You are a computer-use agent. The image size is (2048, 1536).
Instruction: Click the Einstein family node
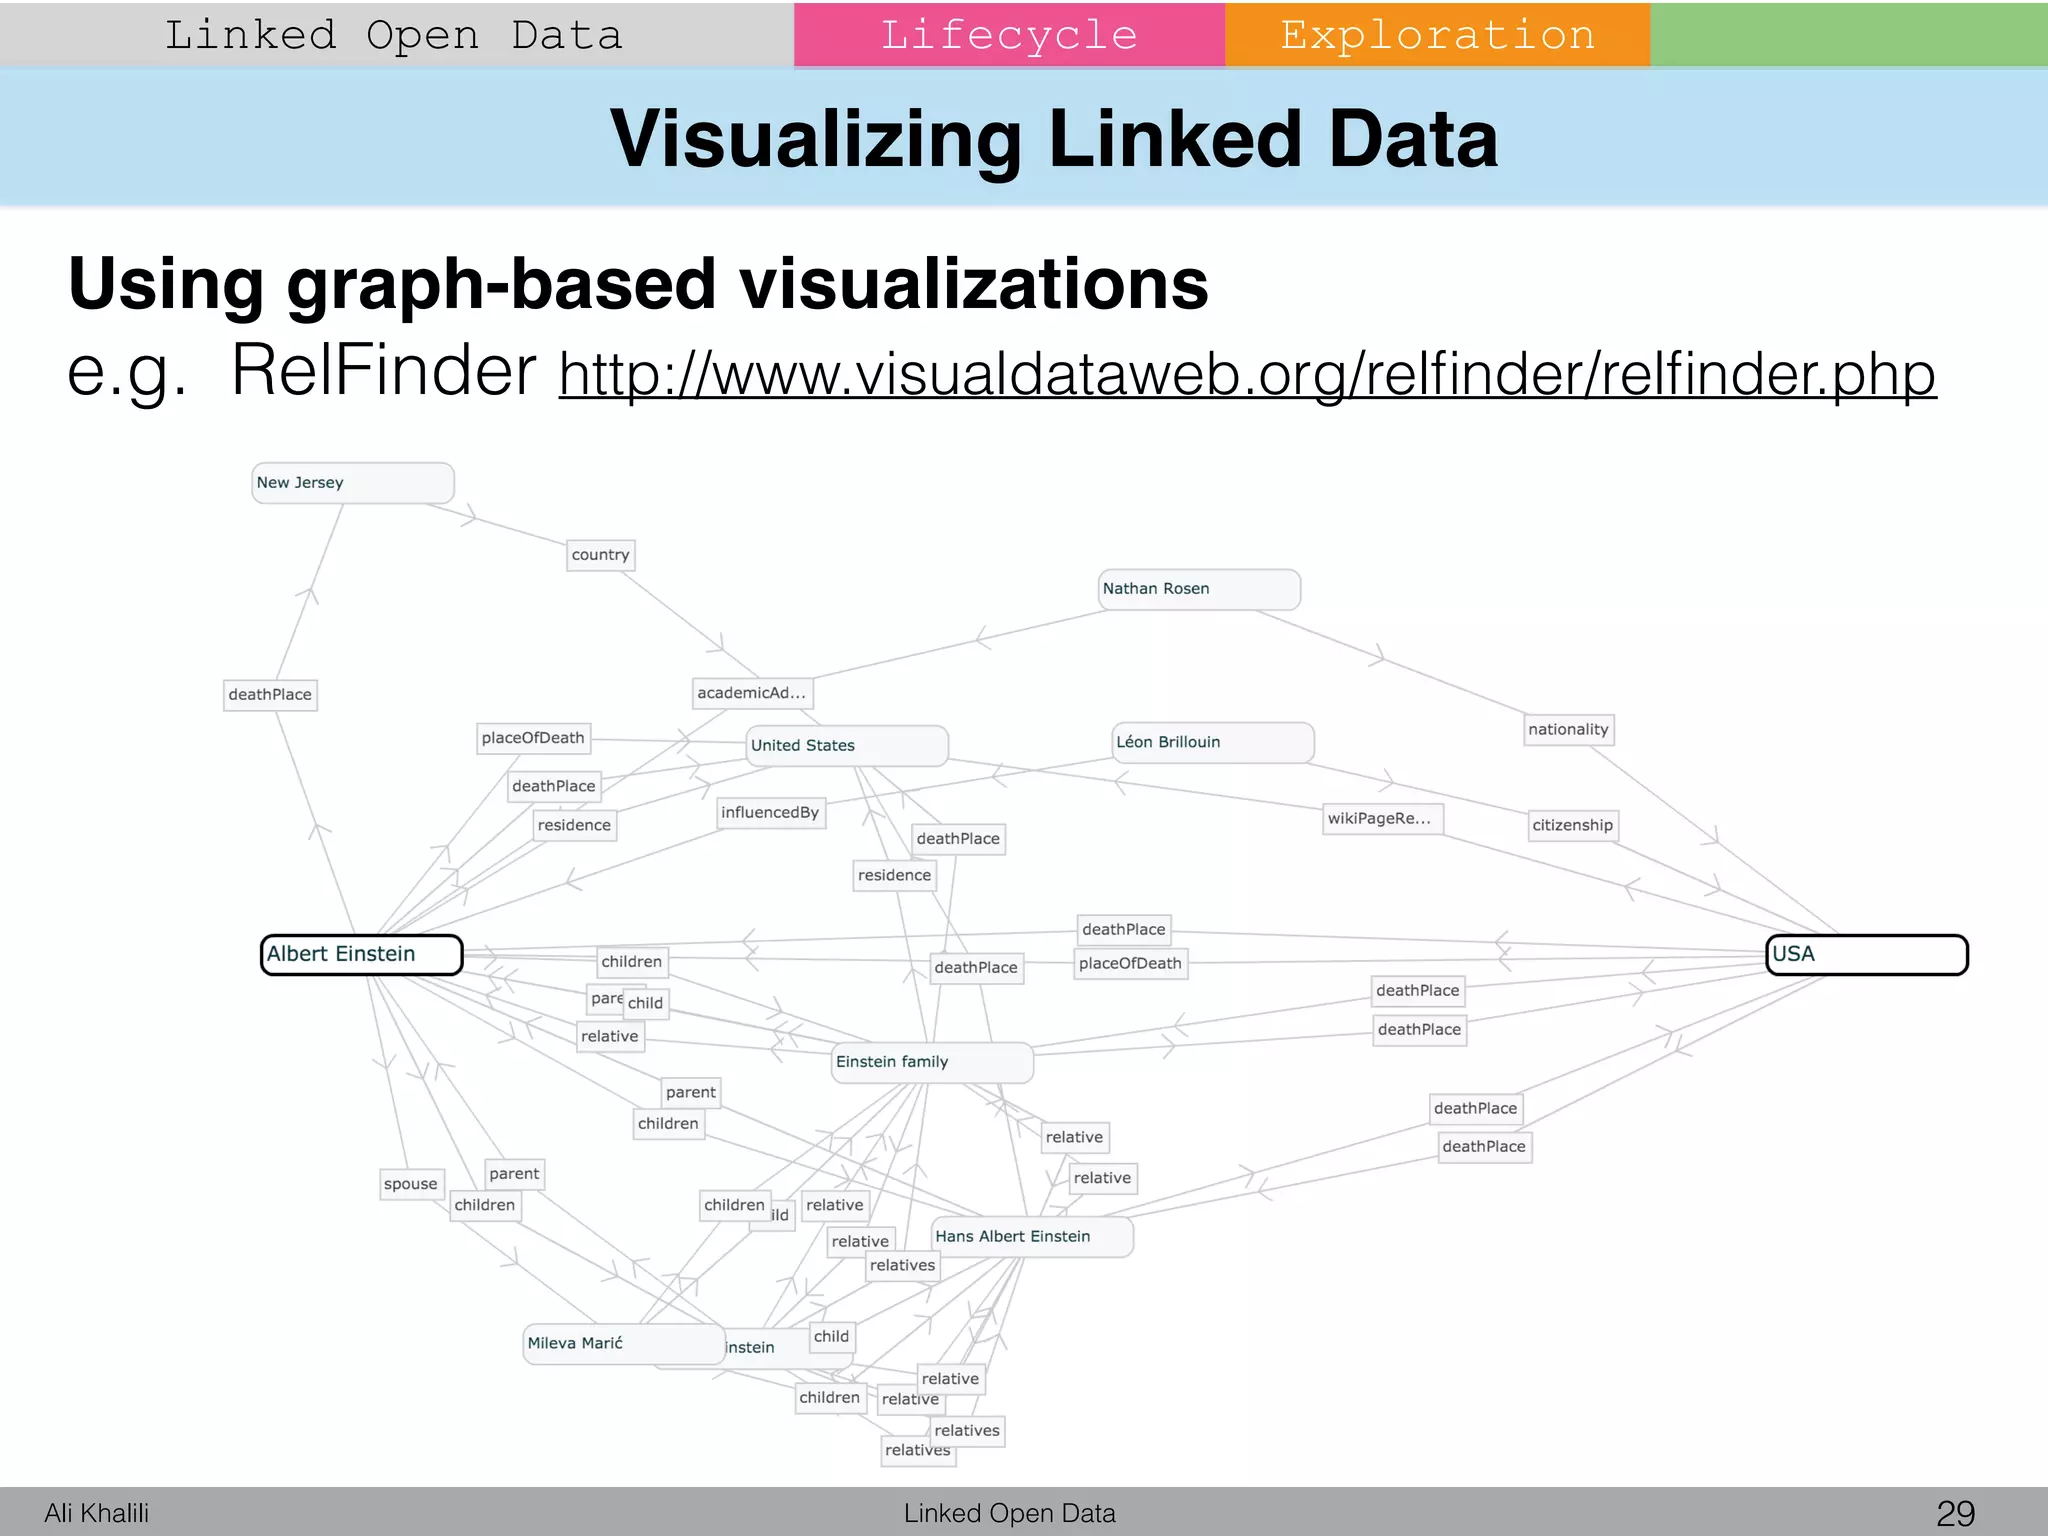931,1062
